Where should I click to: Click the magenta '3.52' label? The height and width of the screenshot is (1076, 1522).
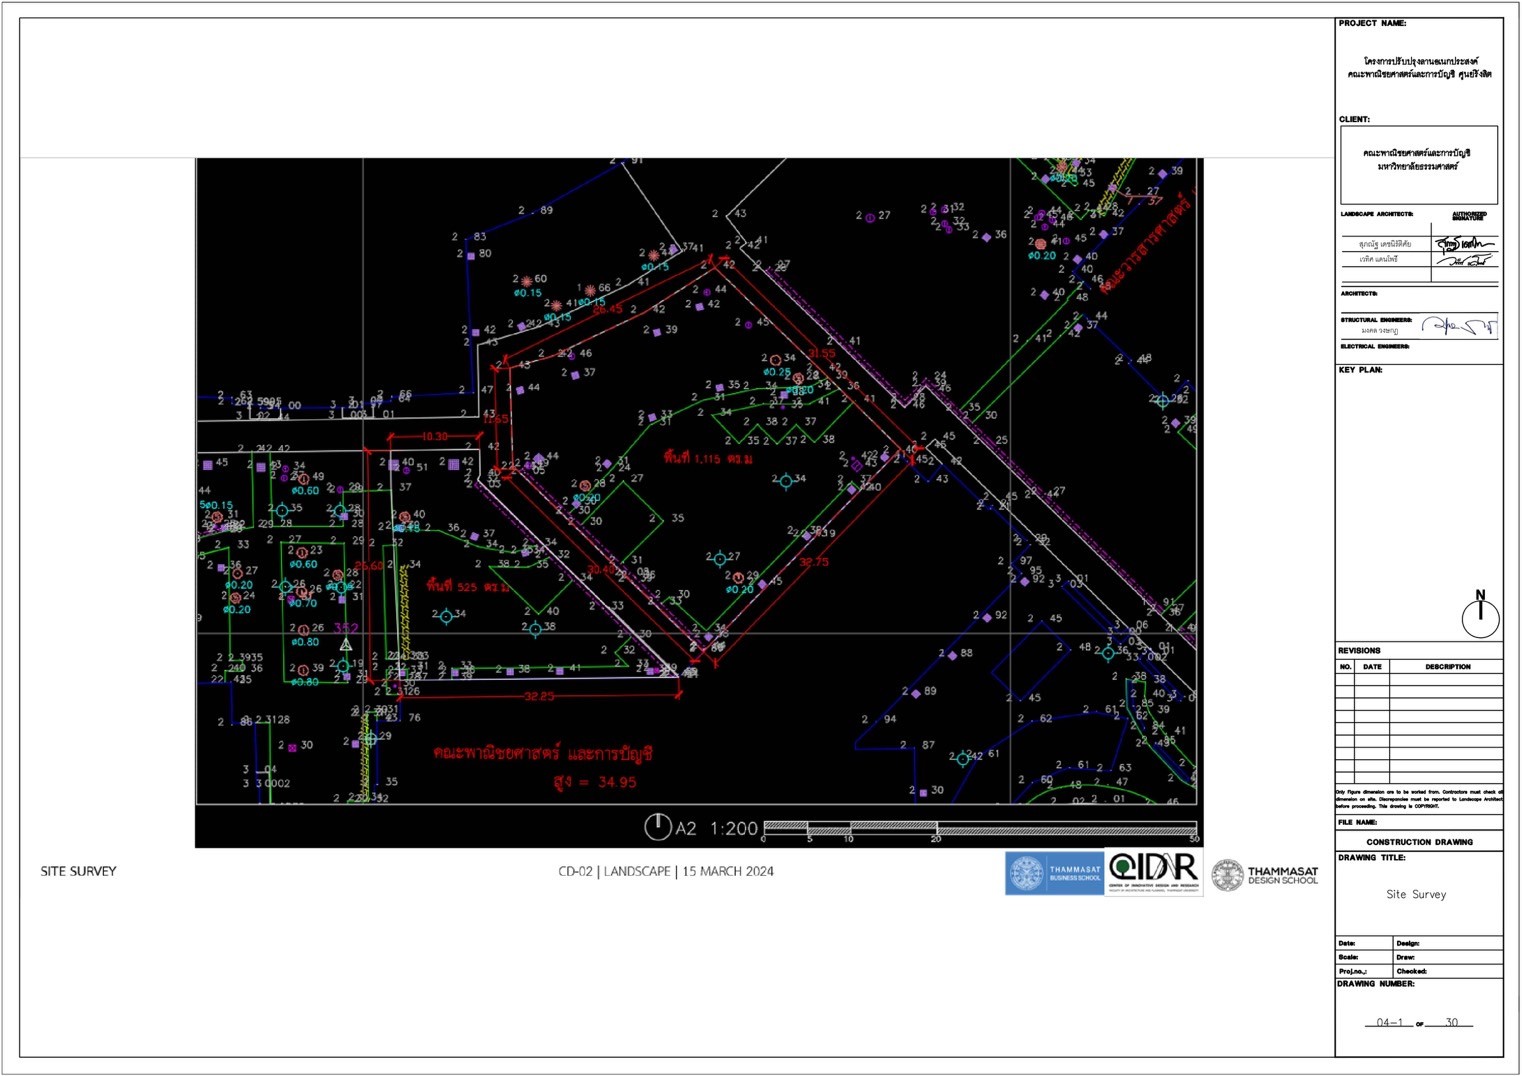346,628
